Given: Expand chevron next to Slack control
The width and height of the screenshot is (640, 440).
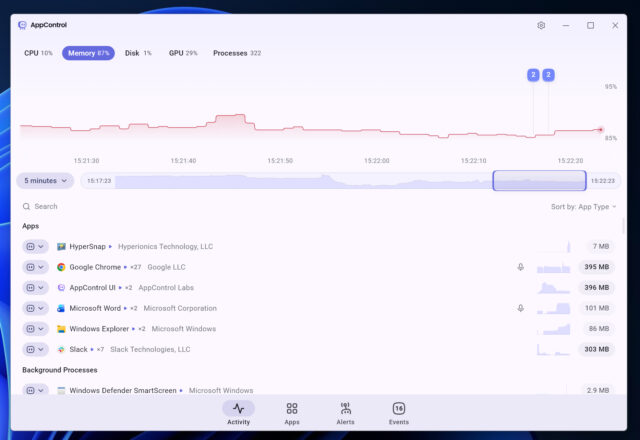Looking at the screenshot, I should pyautogui.click(x=41, y=349).
